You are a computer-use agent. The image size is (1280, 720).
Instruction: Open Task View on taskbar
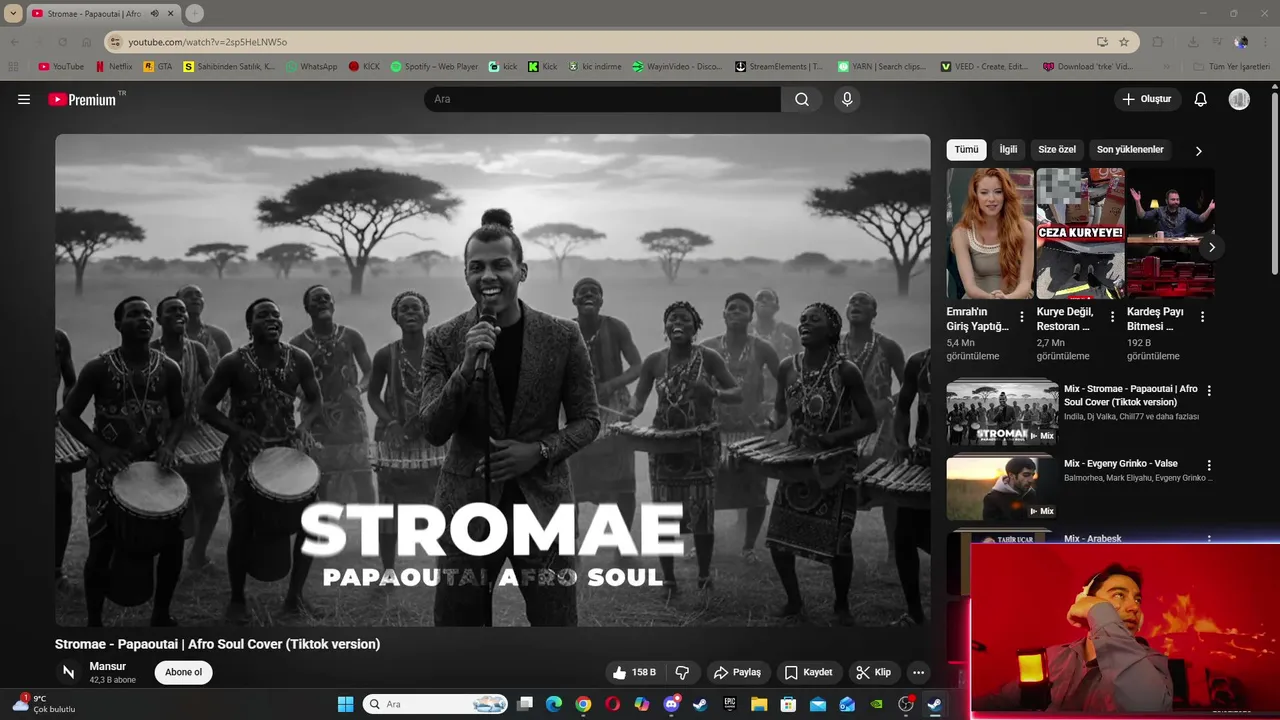coord(525,704)
